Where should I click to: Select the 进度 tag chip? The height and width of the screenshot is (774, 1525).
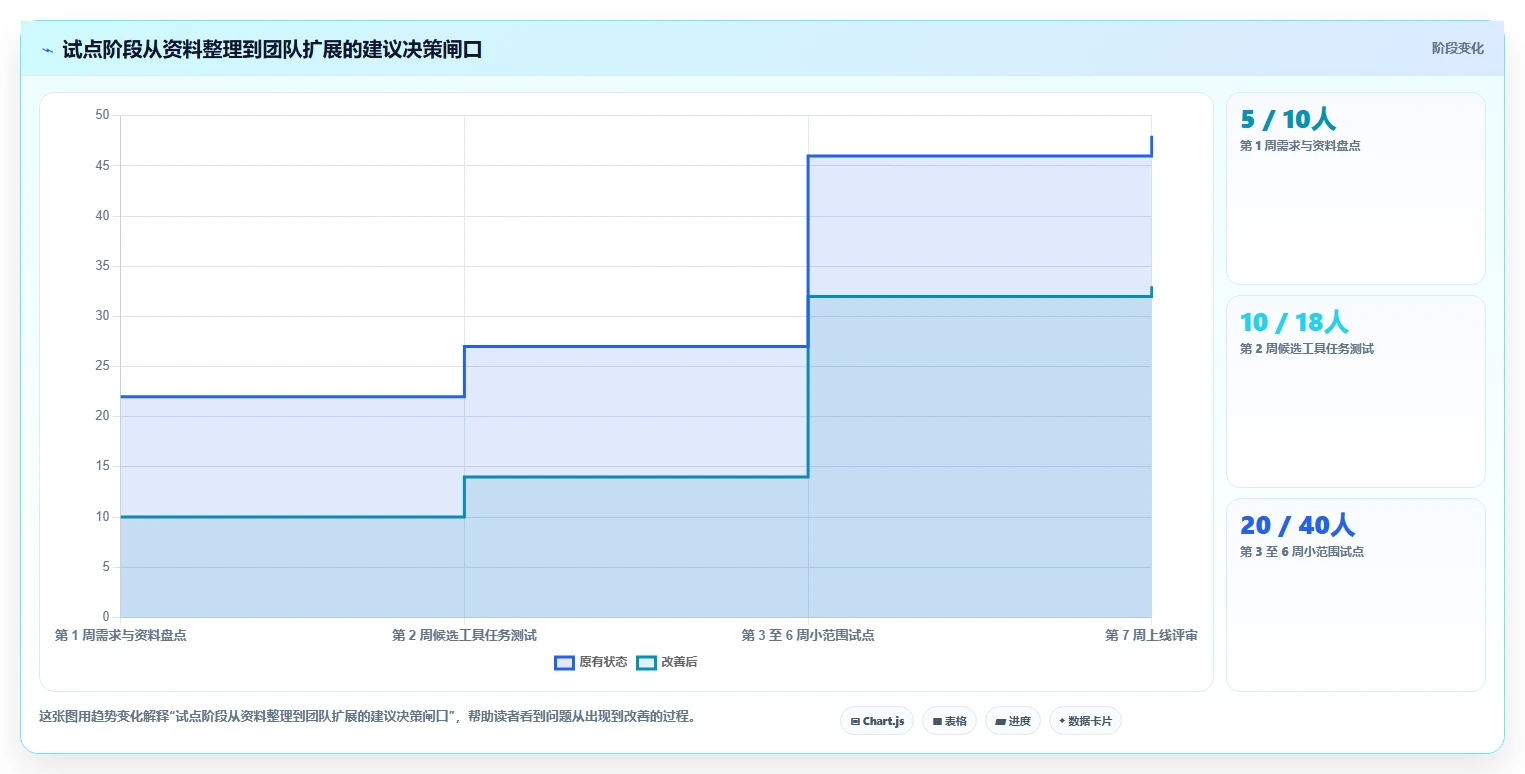click(1013, 721)
